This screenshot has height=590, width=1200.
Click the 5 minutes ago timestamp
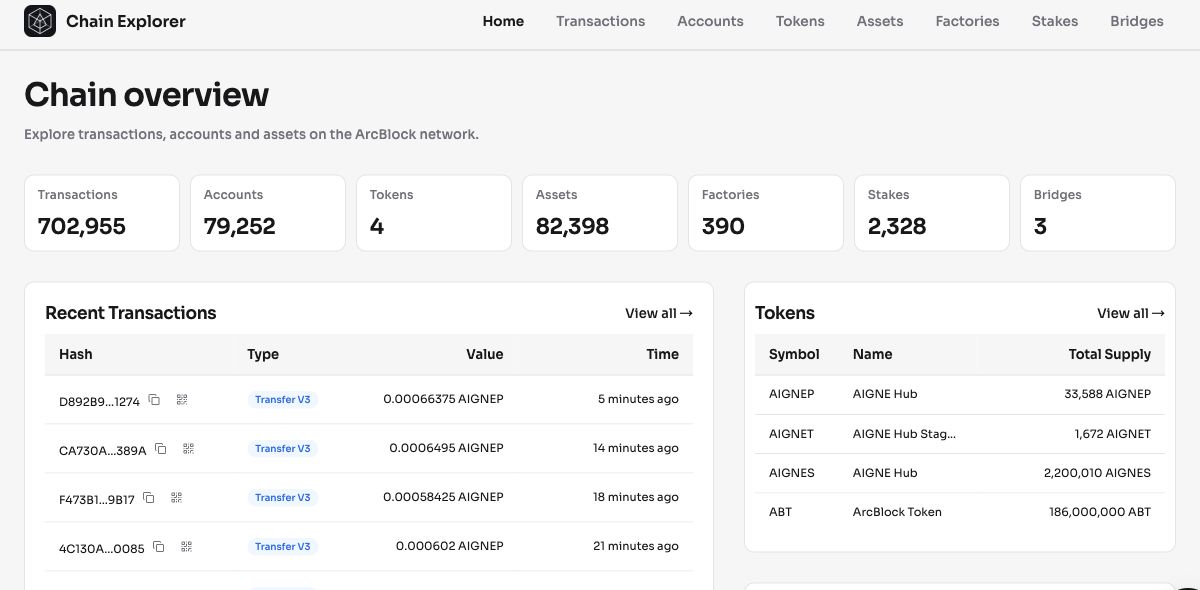click(x=638, y=399)
